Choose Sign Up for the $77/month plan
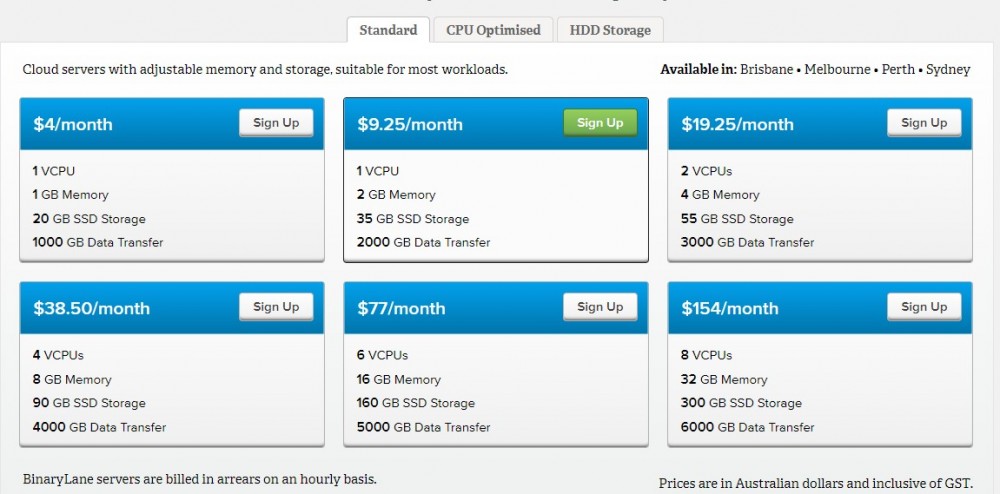Screen dimensions: 1000x494 pyautogui.click(x=600, y=307)
